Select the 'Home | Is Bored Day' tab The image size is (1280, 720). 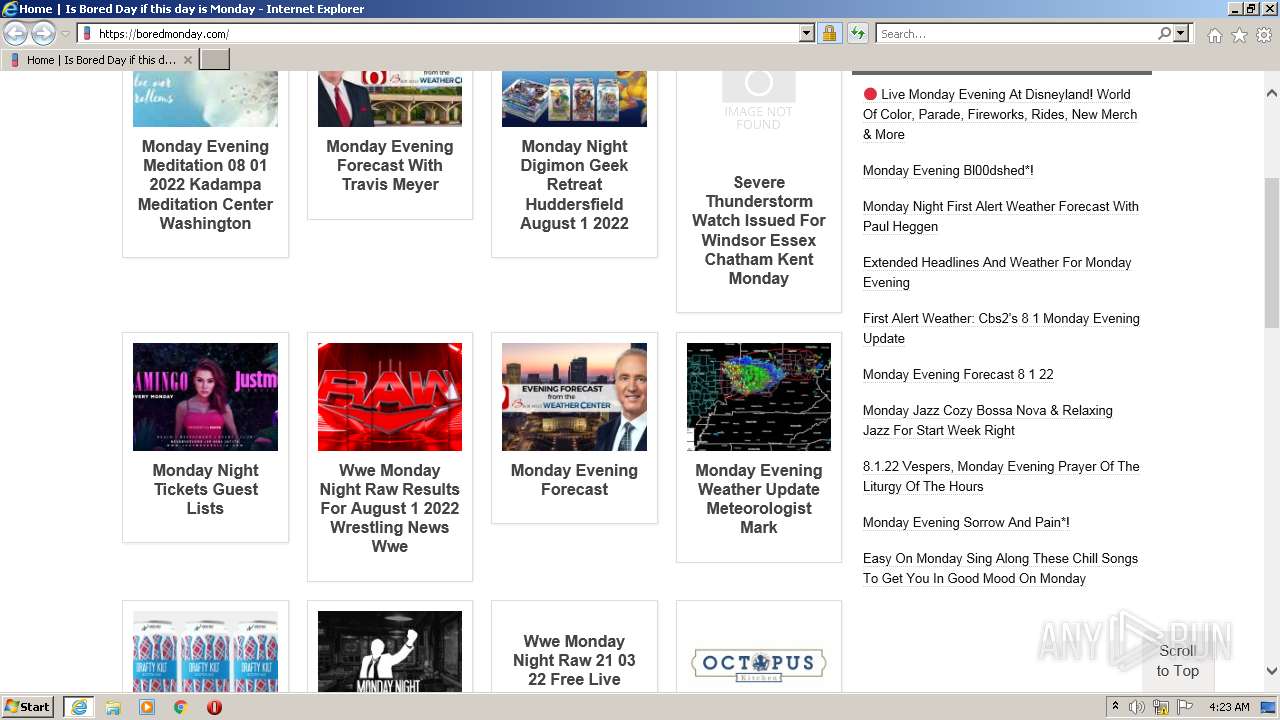point(100,60)
